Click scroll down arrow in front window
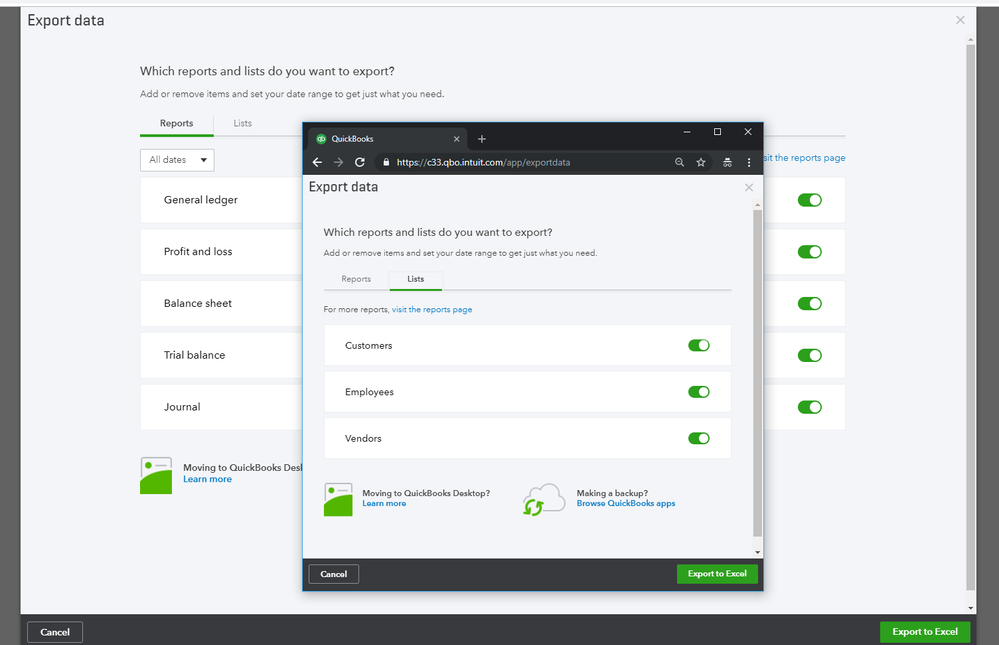This screenshot has width=999, height=645. [x=758, y=553]
